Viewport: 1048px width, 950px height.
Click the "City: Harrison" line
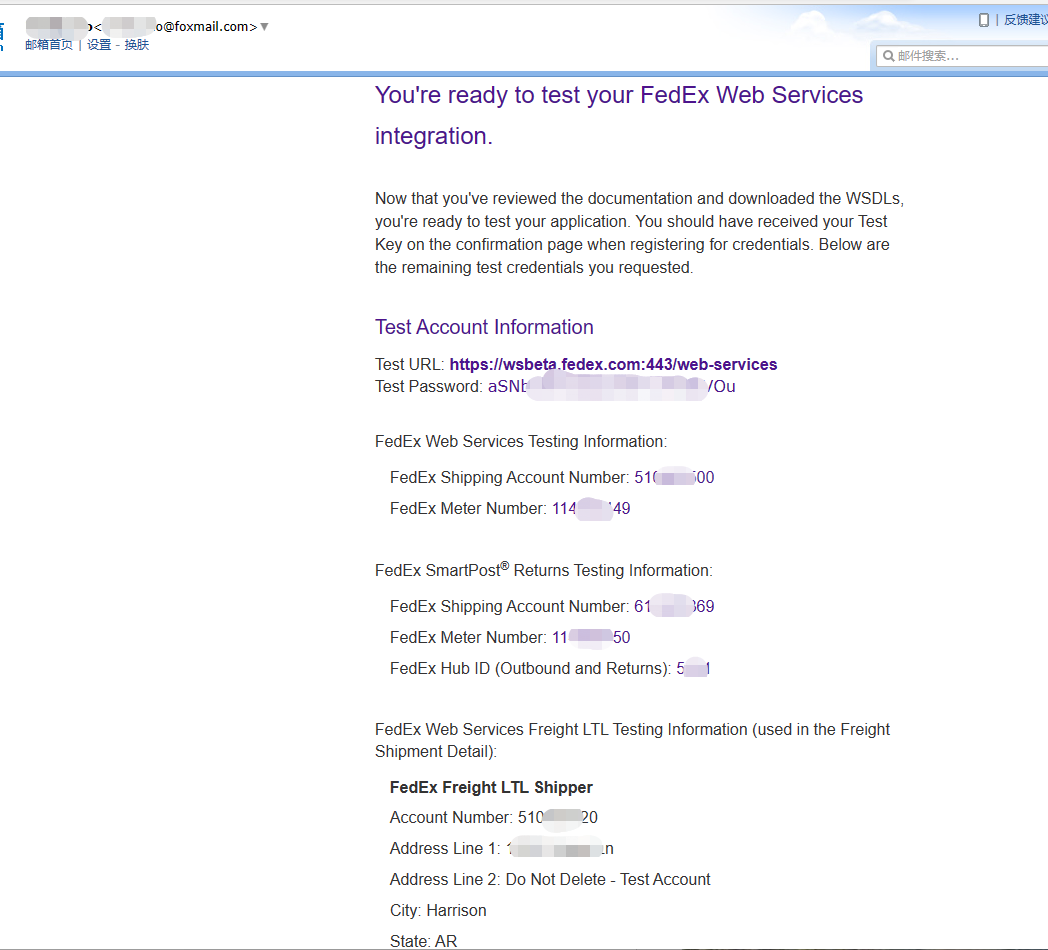pyautogui.click(x=438, y=911)
